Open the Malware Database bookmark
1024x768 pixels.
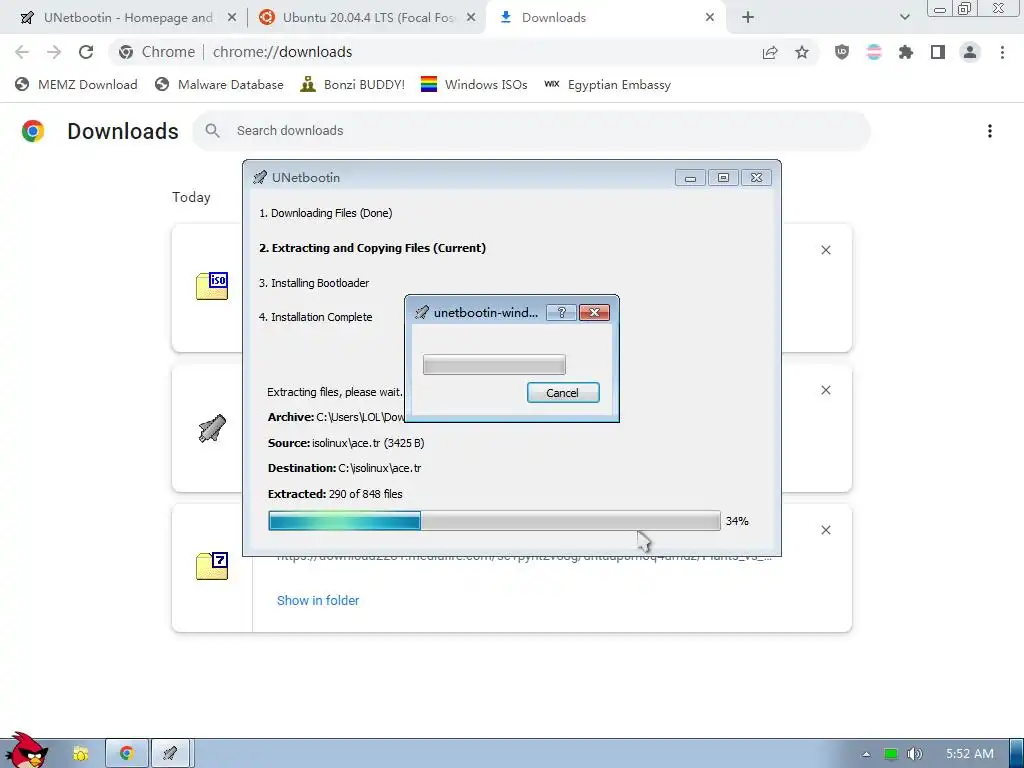(x=219, y=84)
